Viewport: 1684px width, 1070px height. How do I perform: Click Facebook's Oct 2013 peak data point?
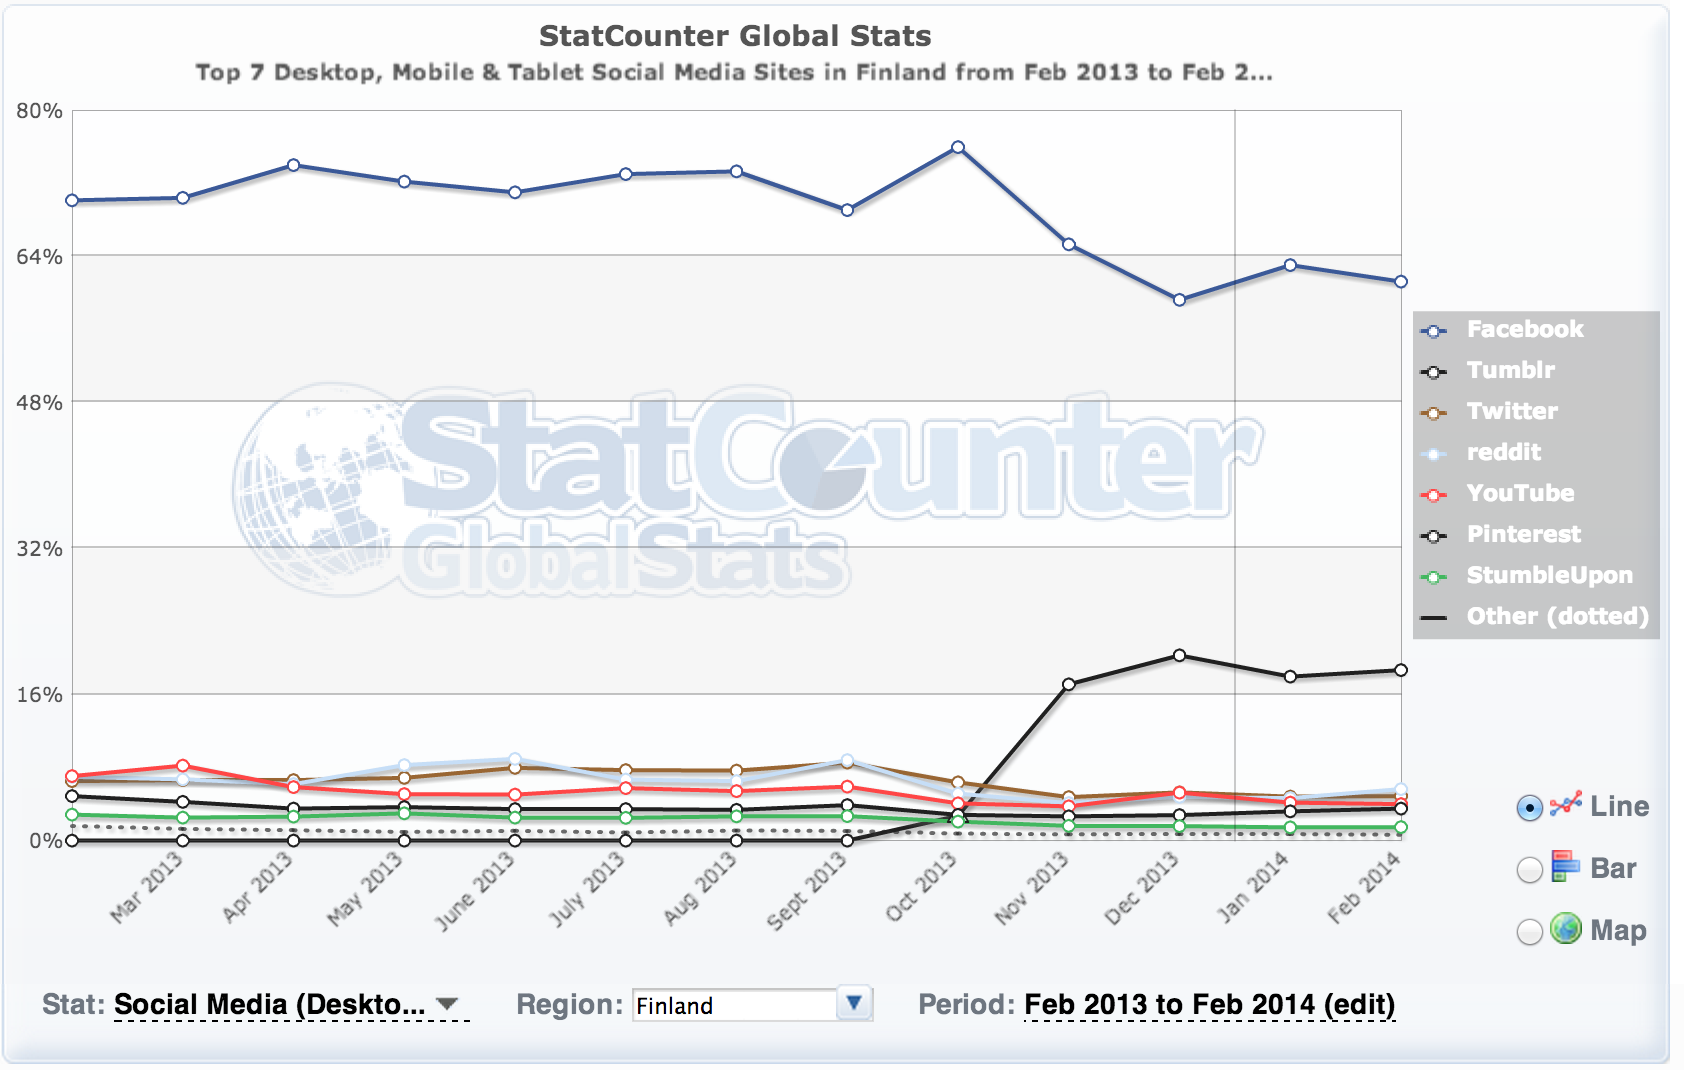958,147
